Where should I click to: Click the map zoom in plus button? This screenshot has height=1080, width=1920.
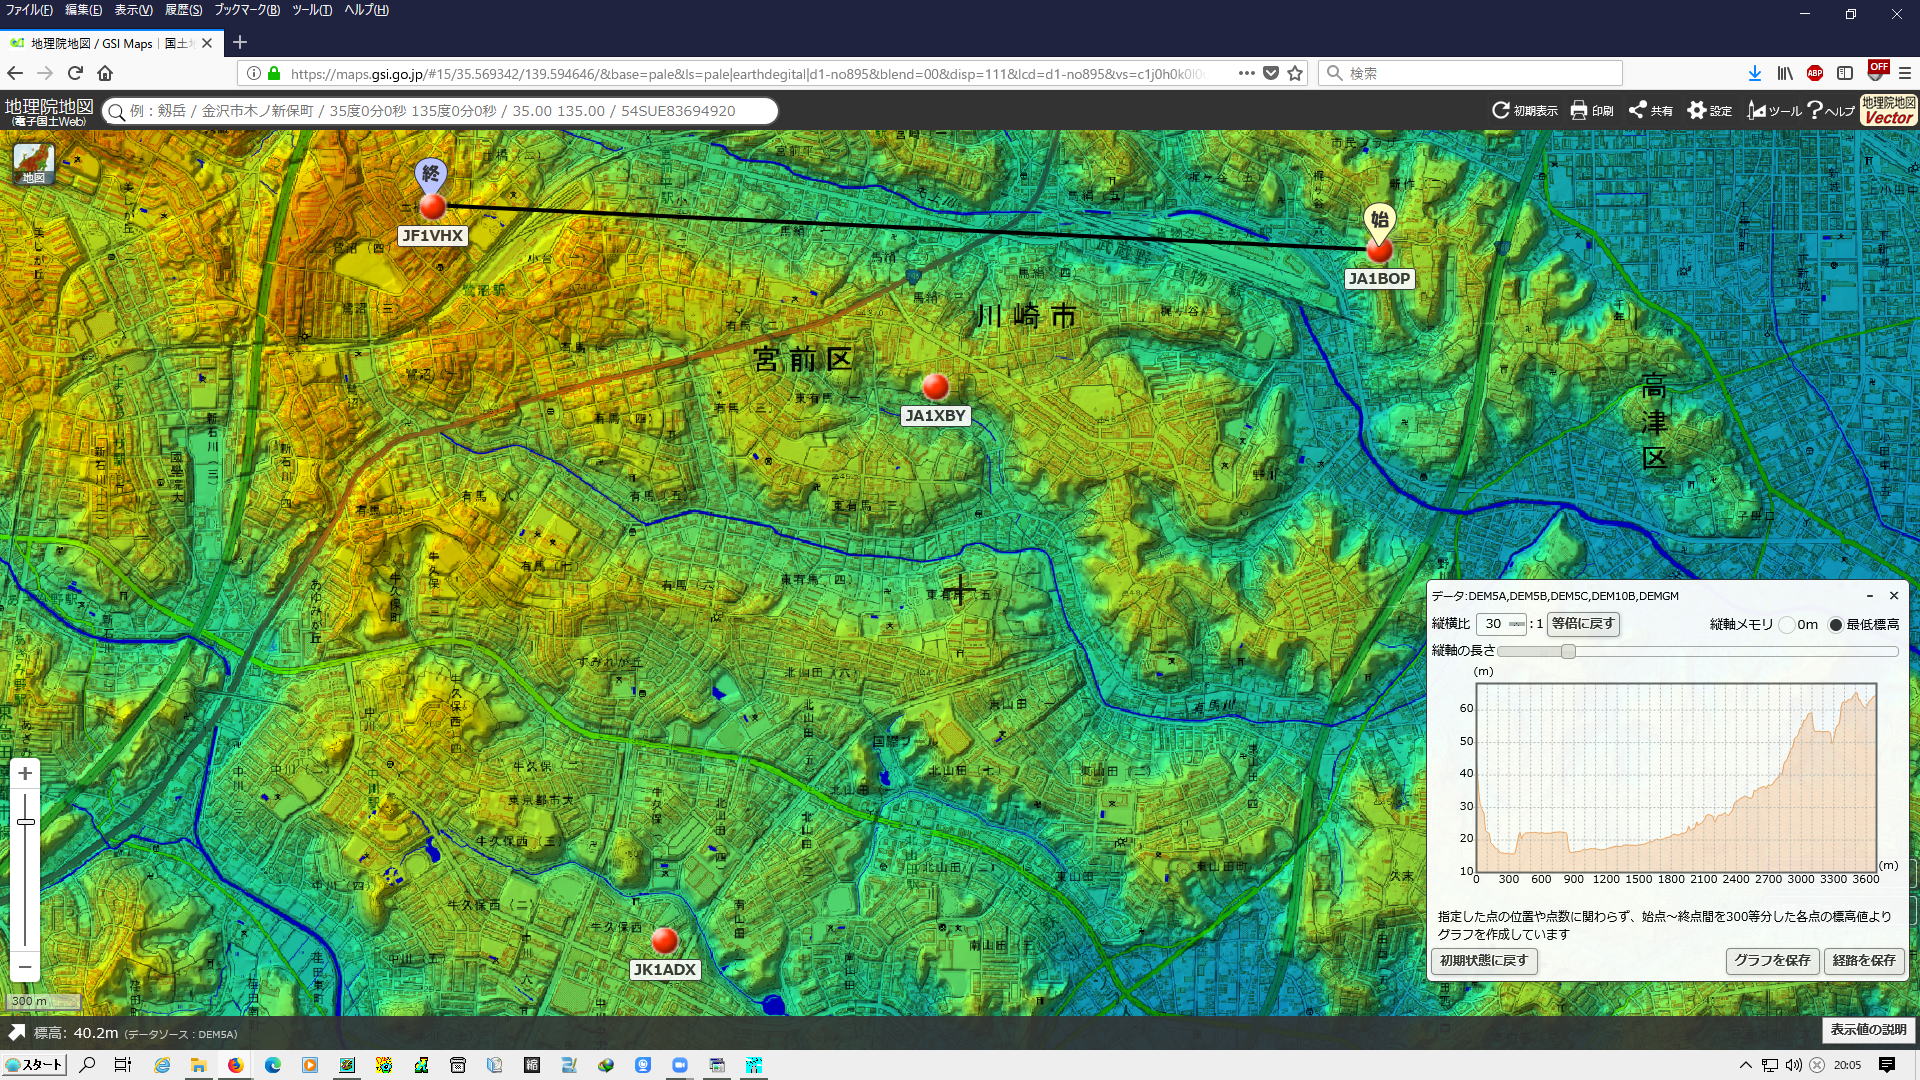tap(25, 773)
